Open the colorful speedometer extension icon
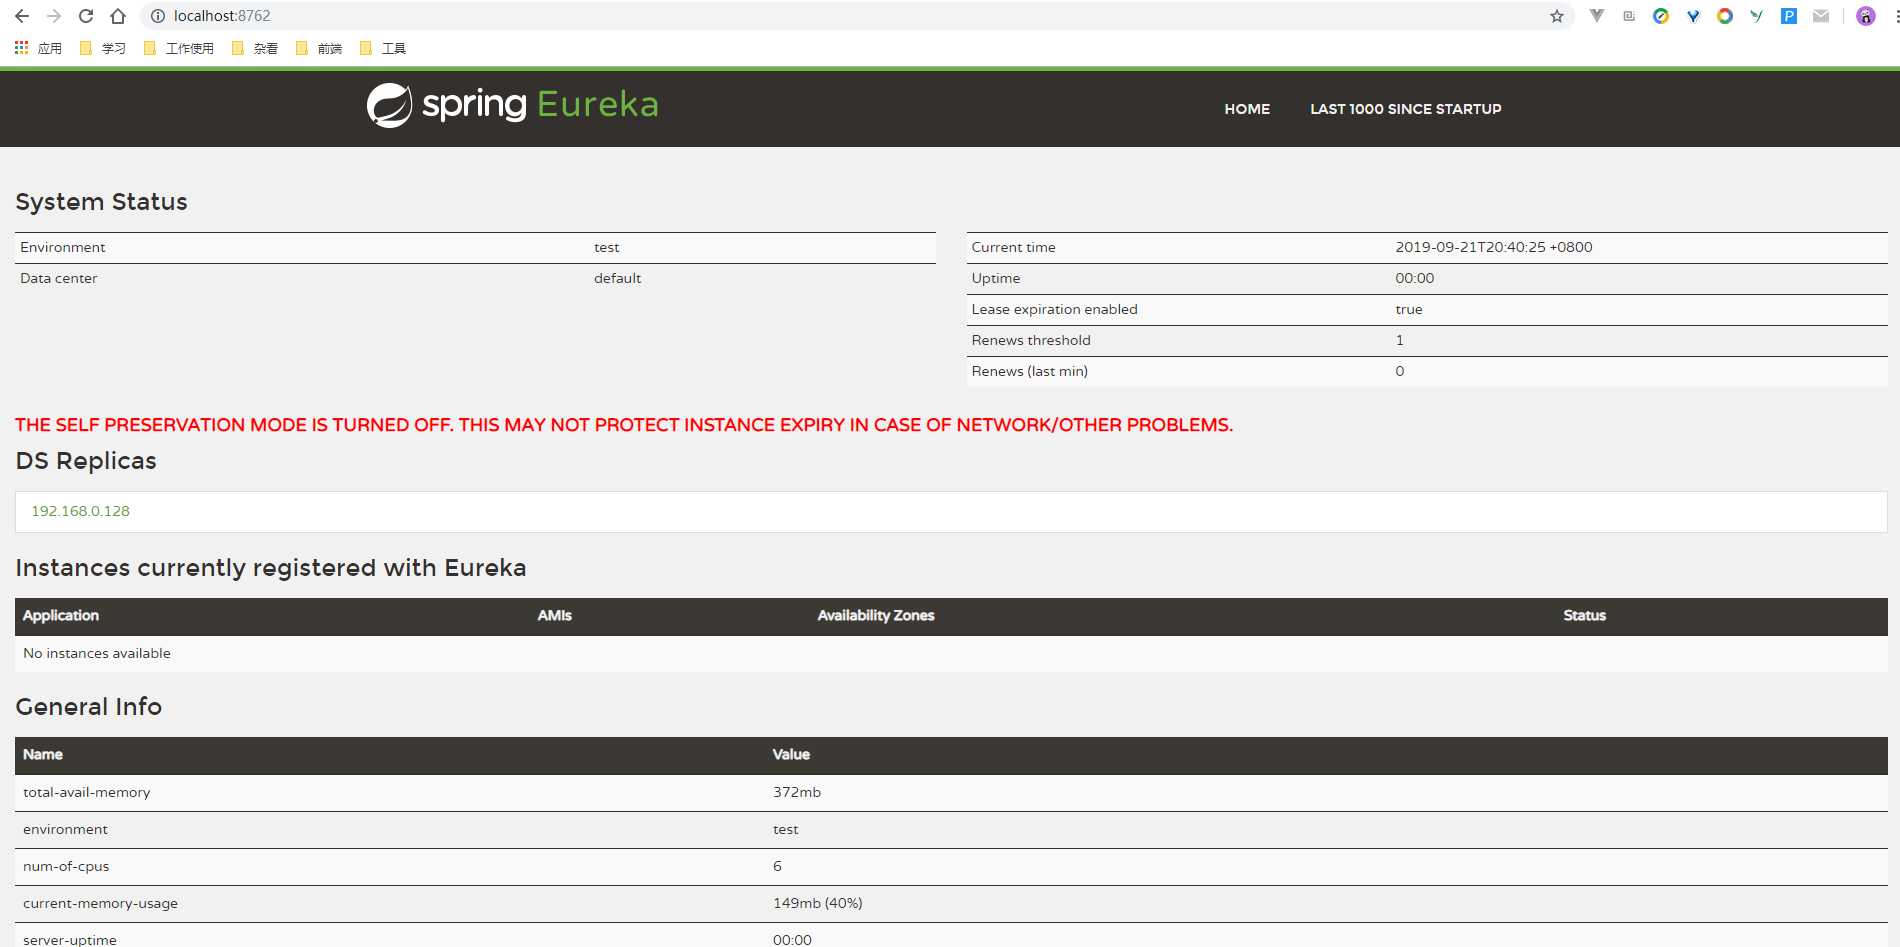1900x947 pixels. [x=1661, y=16]
